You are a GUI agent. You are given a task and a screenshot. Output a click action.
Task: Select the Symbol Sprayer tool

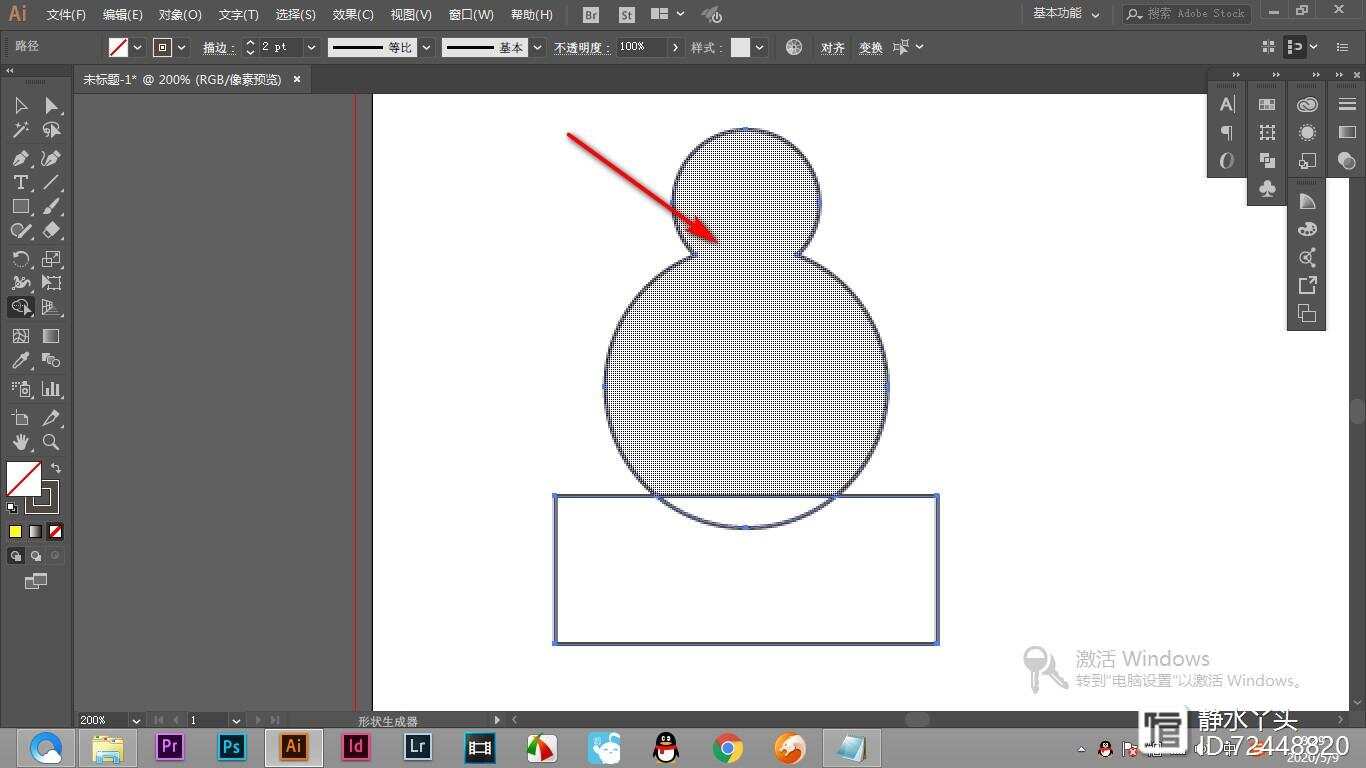pos(20,389)
